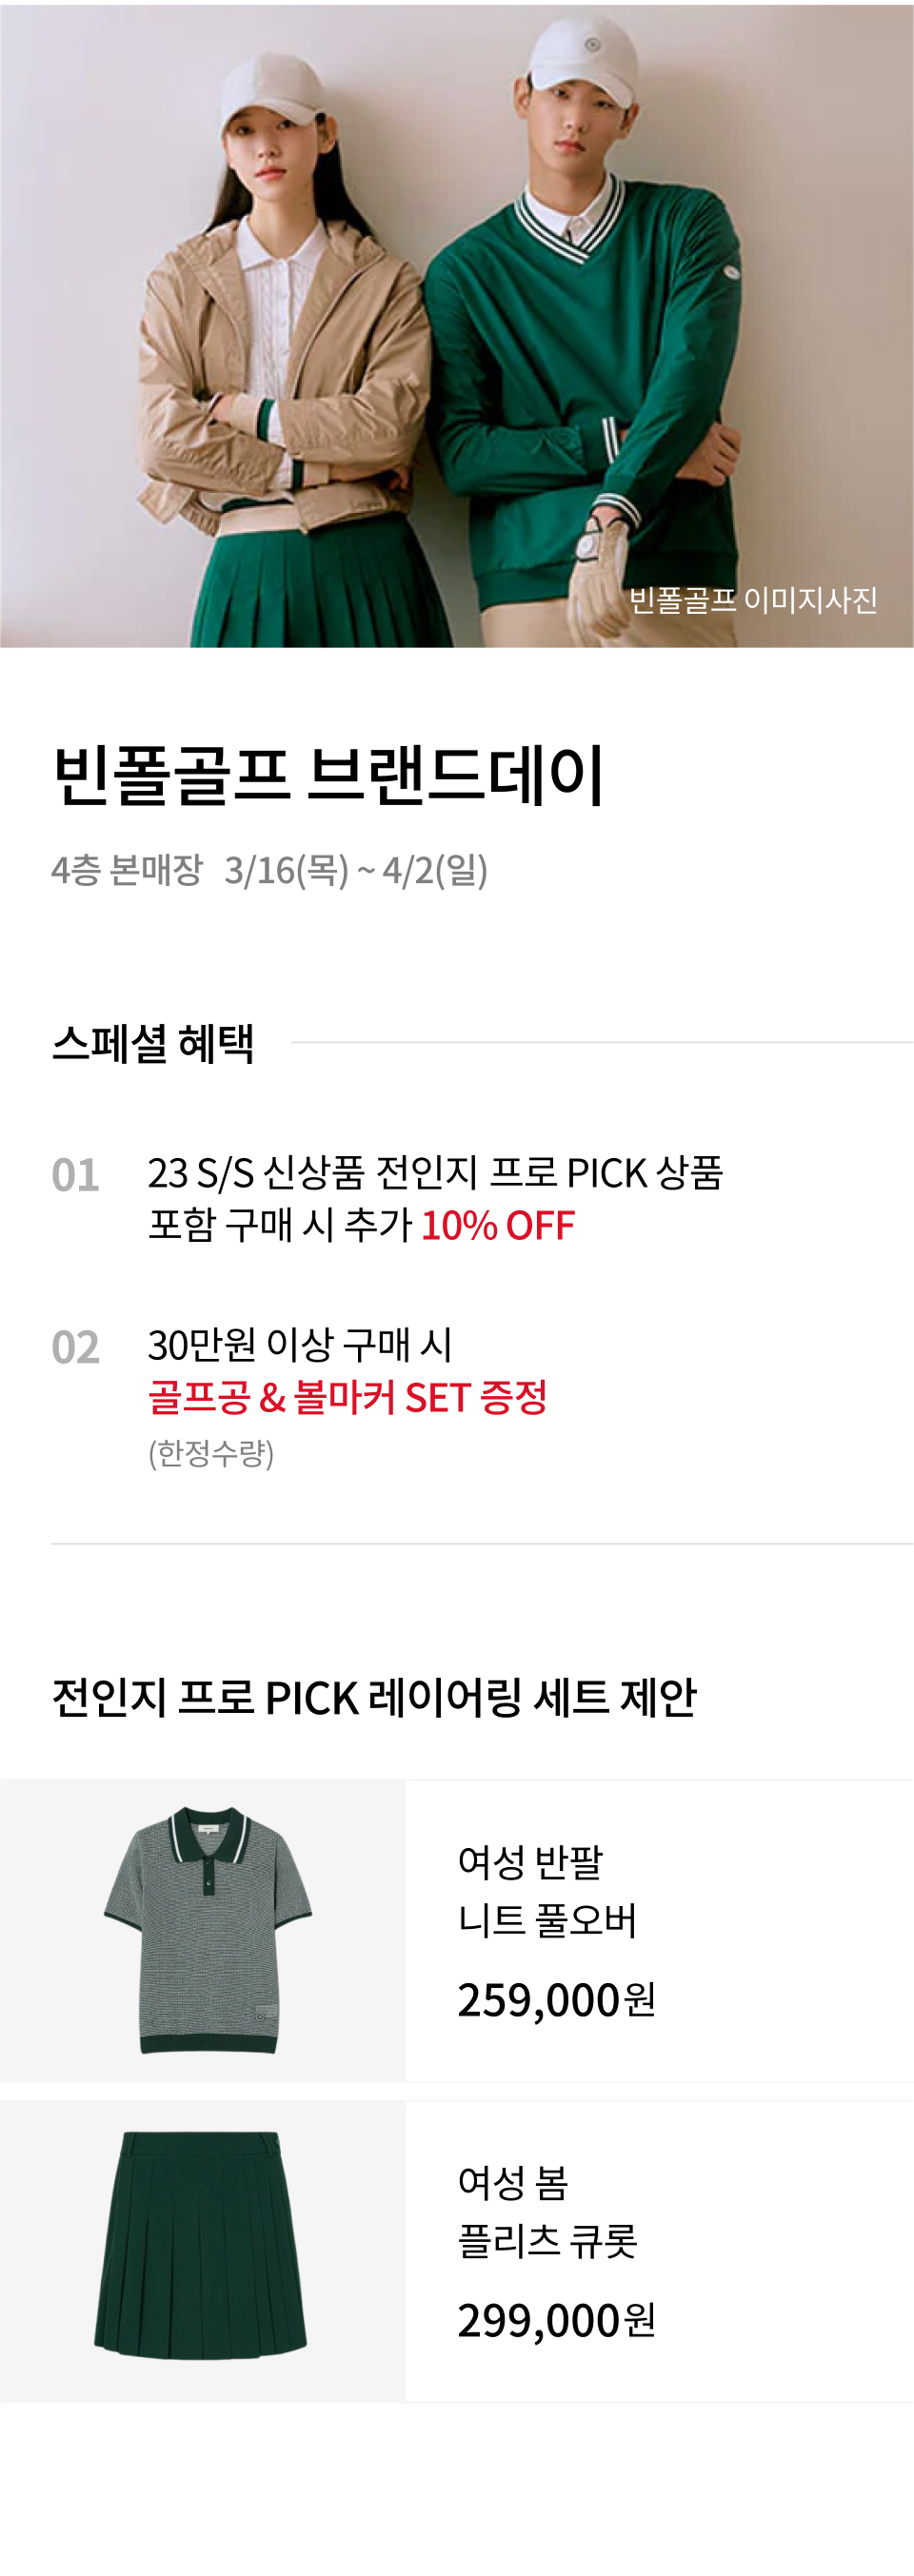914x2576 pixels.
Task: Click the 299,000원 price
Action: coord(556,2320)
